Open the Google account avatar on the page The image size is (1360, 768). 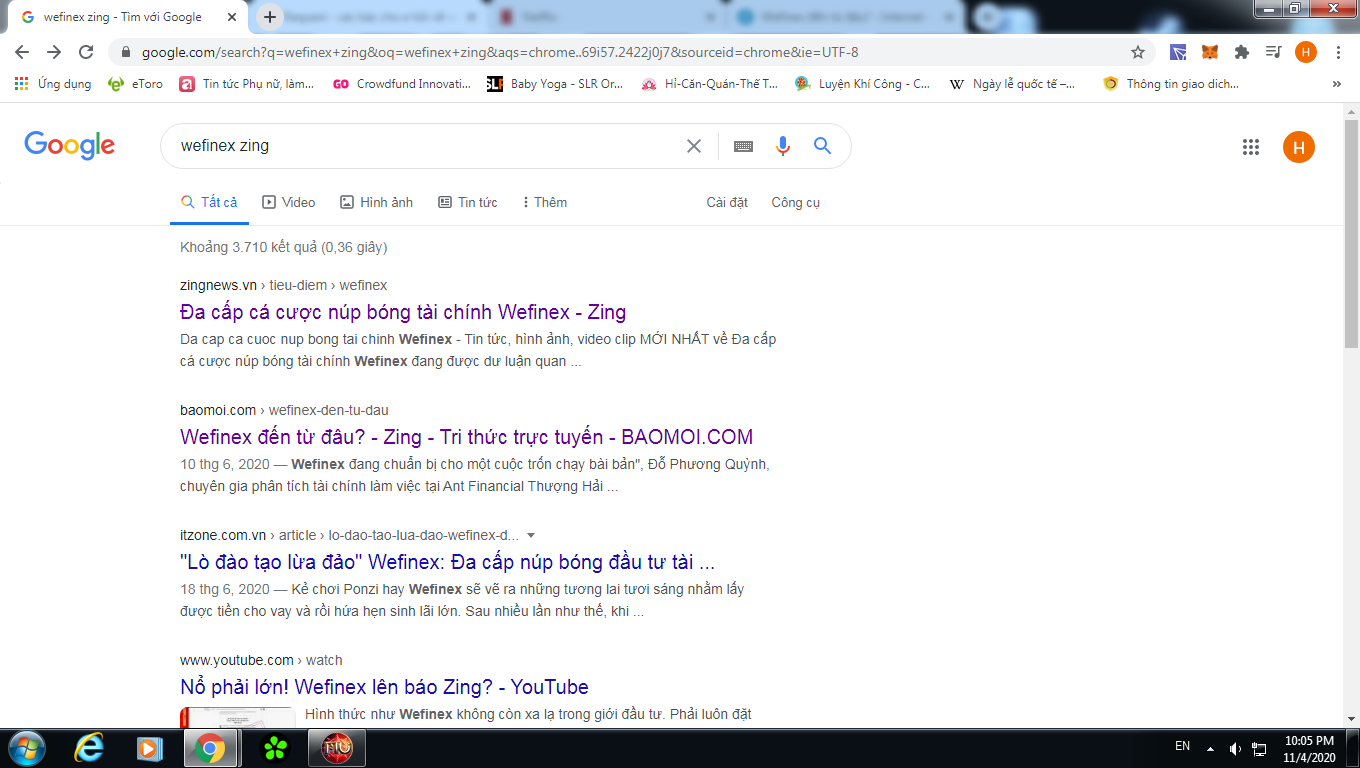(1299, 147)
